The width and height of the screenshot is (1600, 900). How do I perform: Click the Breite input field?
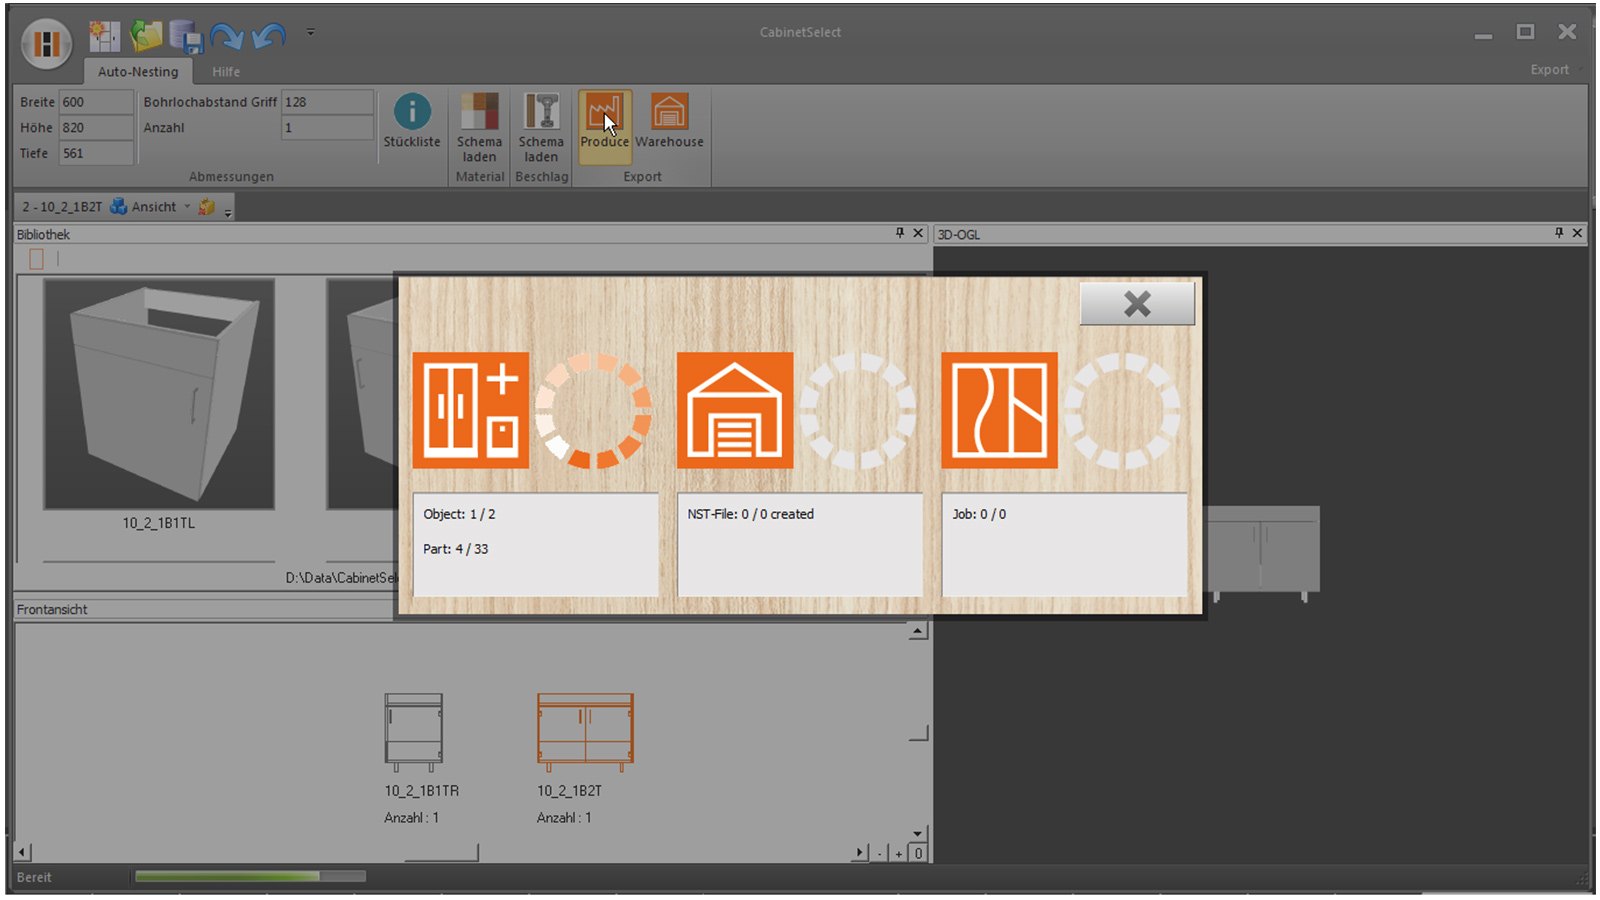click(95, 102)
